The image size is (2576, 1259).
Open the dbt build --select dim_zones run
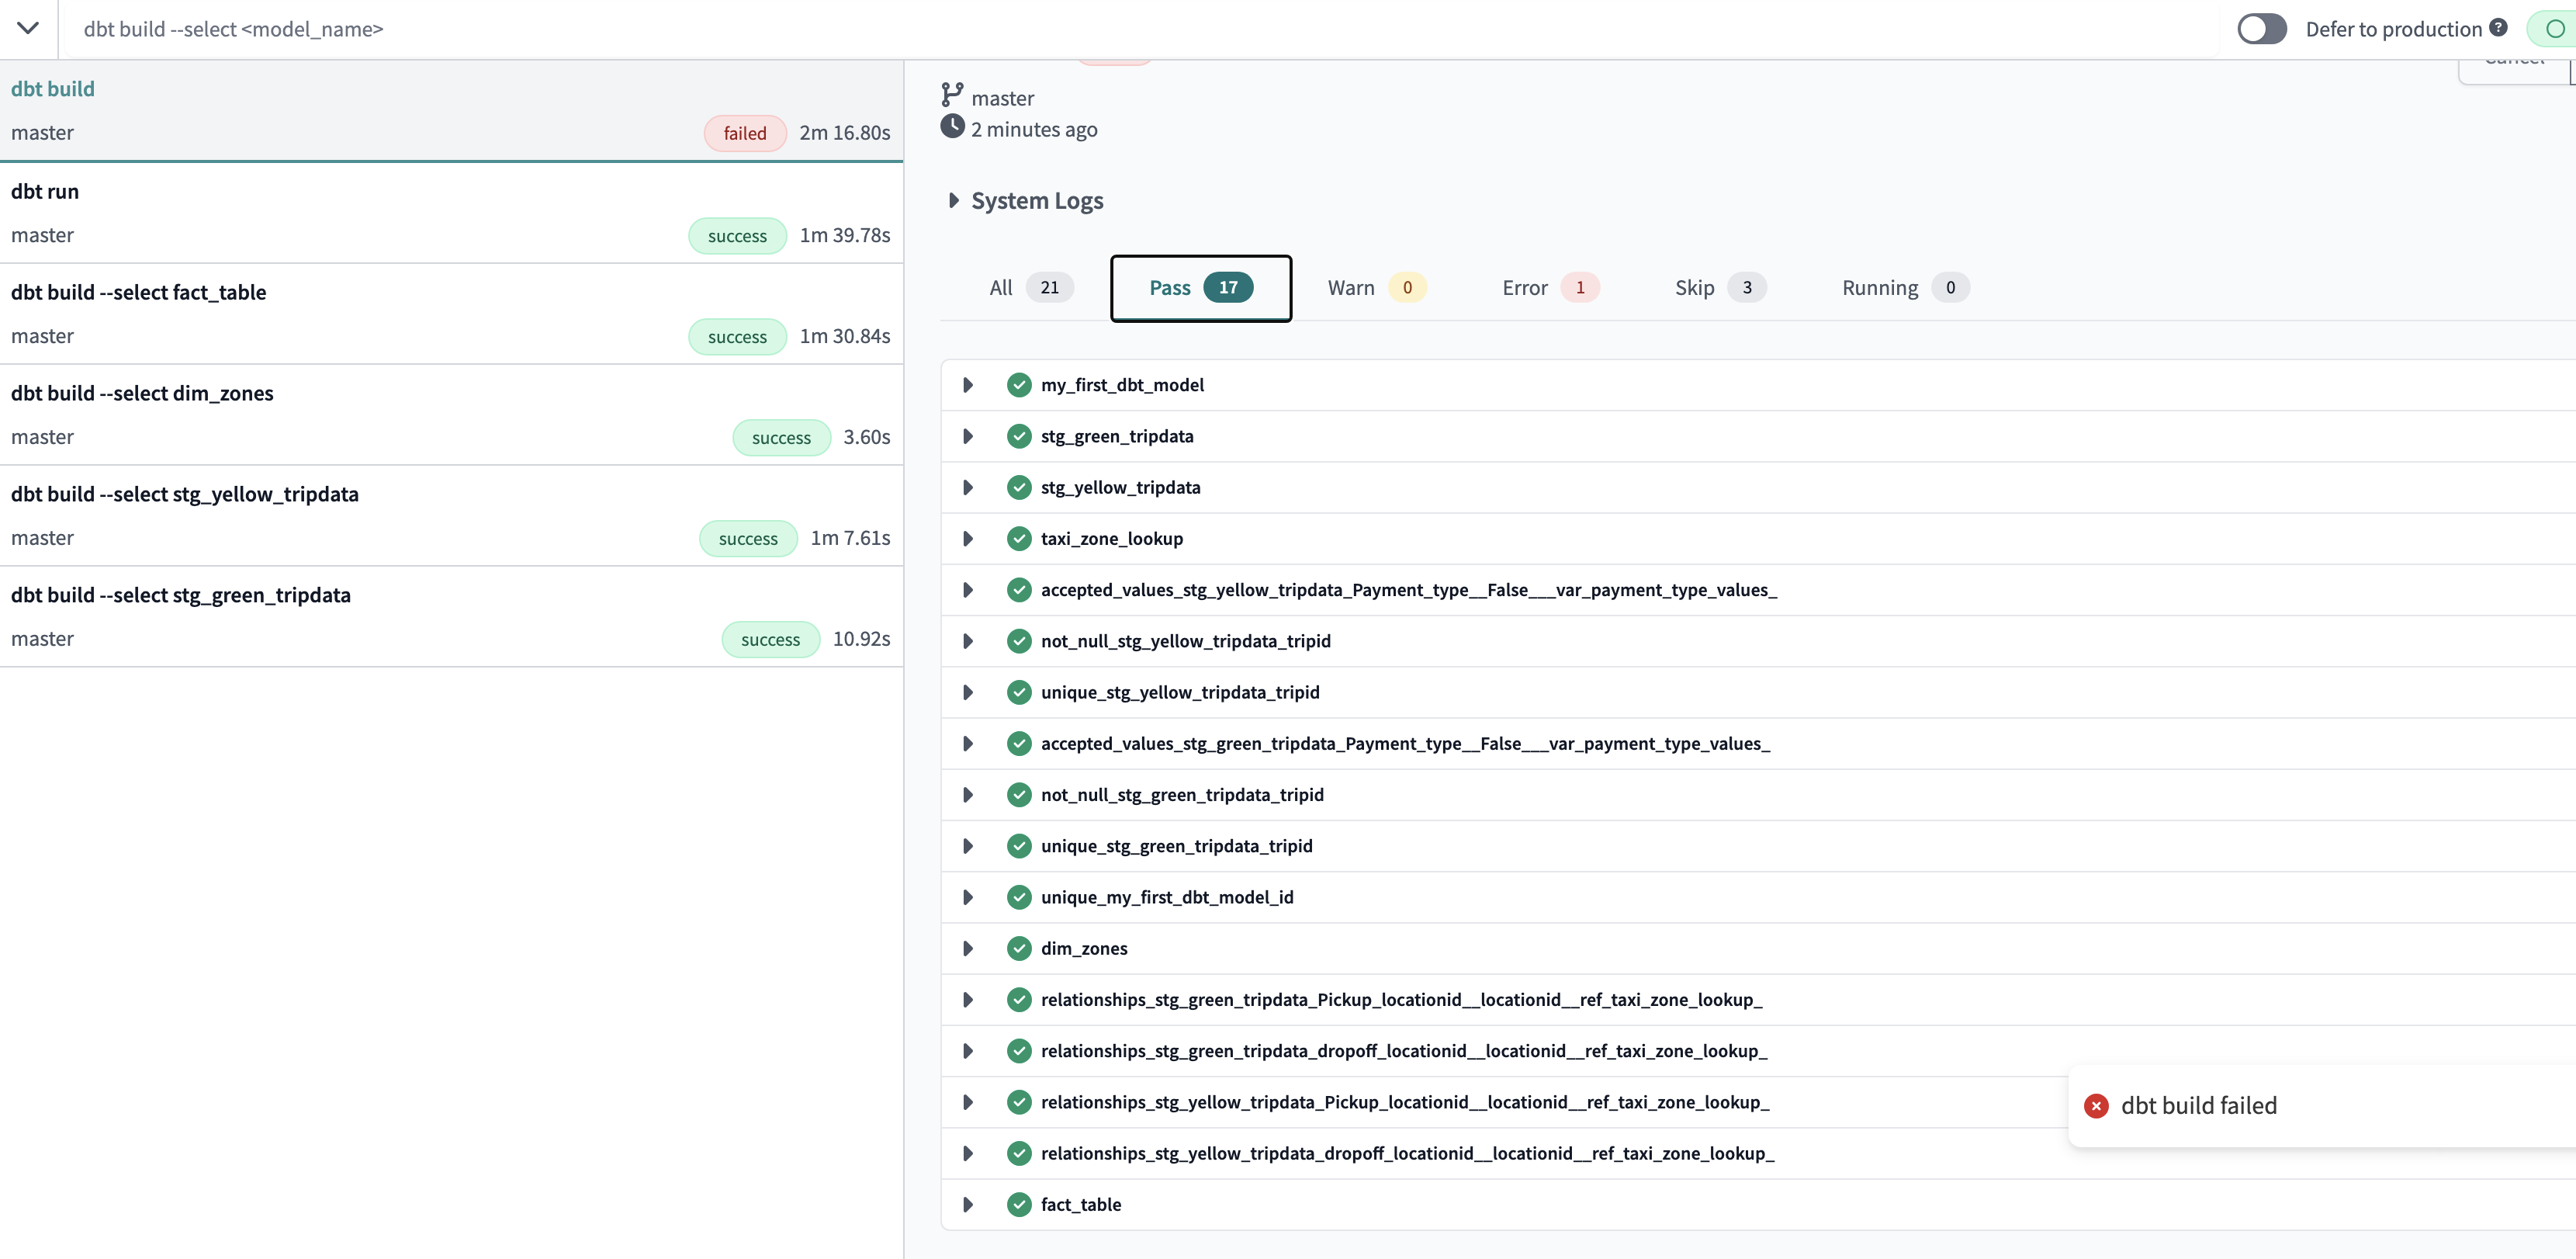click(x=451, y=415)
